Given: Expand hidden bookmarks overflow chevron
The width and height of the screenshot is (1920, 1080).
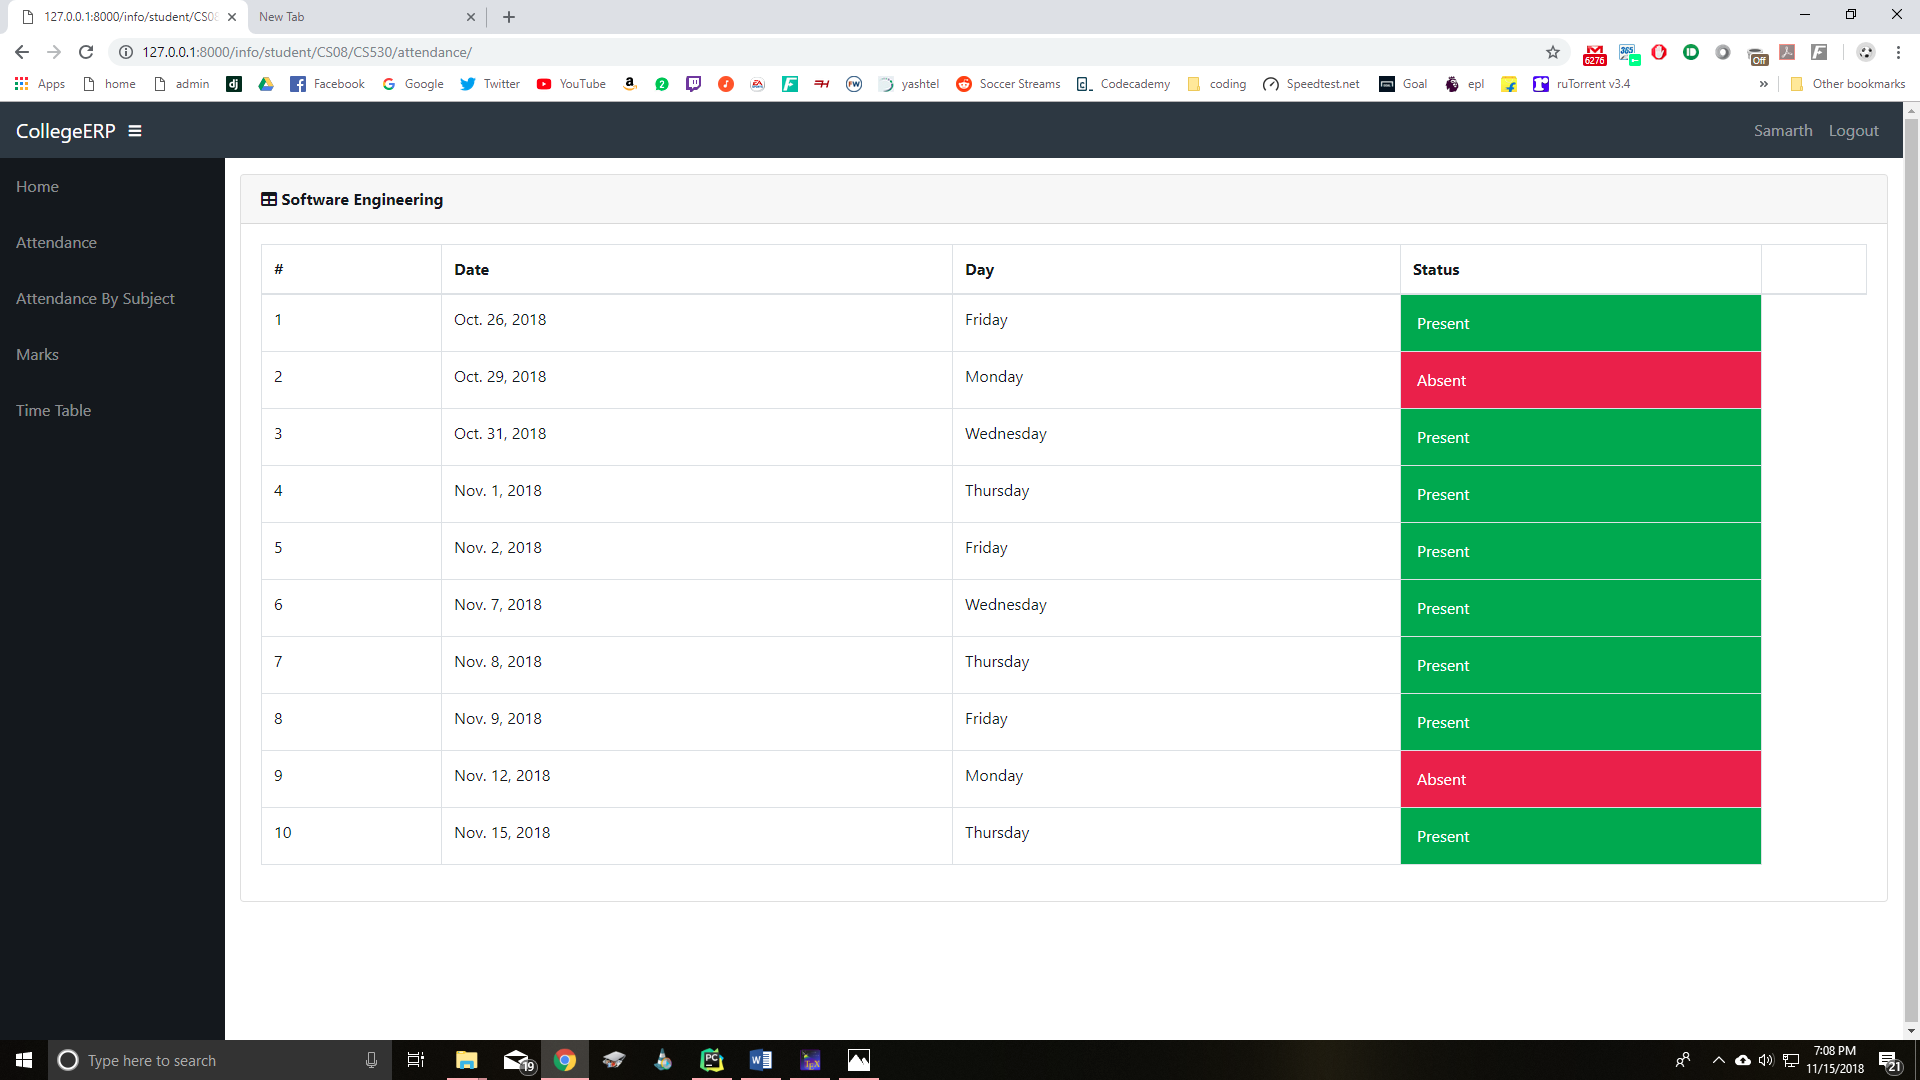Looking at the screenshot, I should (x=1763, y=84).
